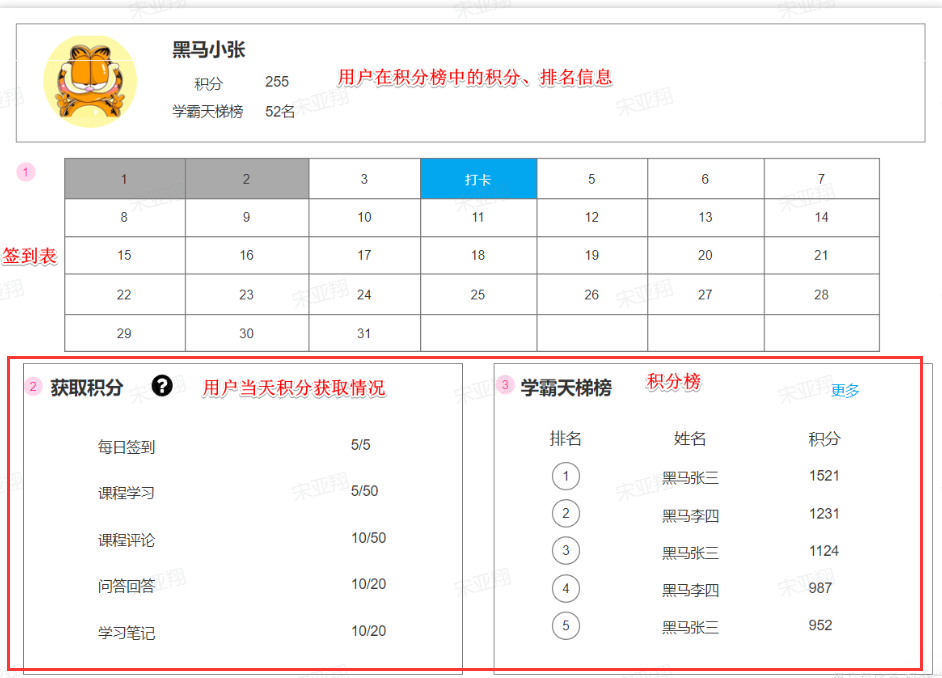Click the score 1231 in leaderboard
The height and width of the screenshot is (678, 942).
point(824,513)
